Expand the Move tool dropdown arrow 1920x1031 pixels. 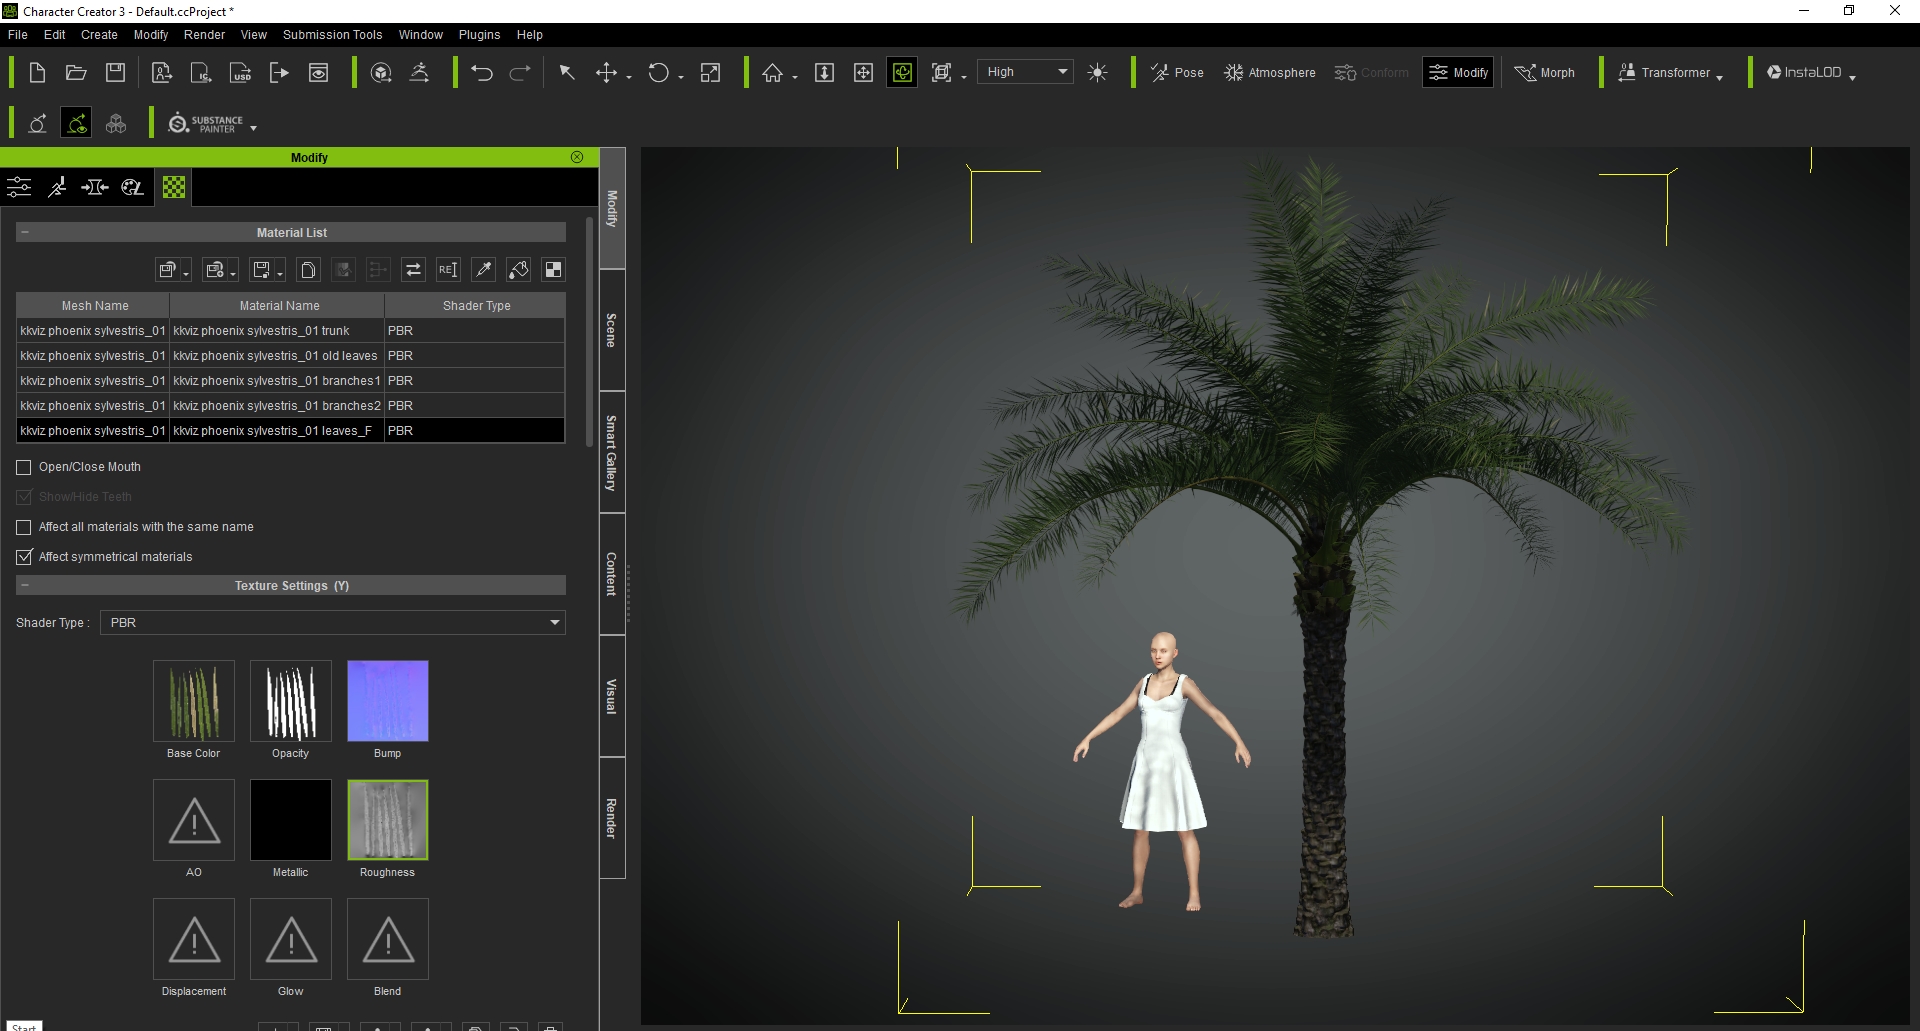tap(629, 77)
